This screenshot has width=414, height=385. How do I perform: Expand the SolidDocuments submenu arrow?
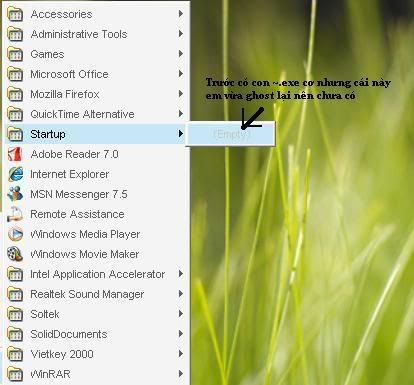tap(181, 334)
